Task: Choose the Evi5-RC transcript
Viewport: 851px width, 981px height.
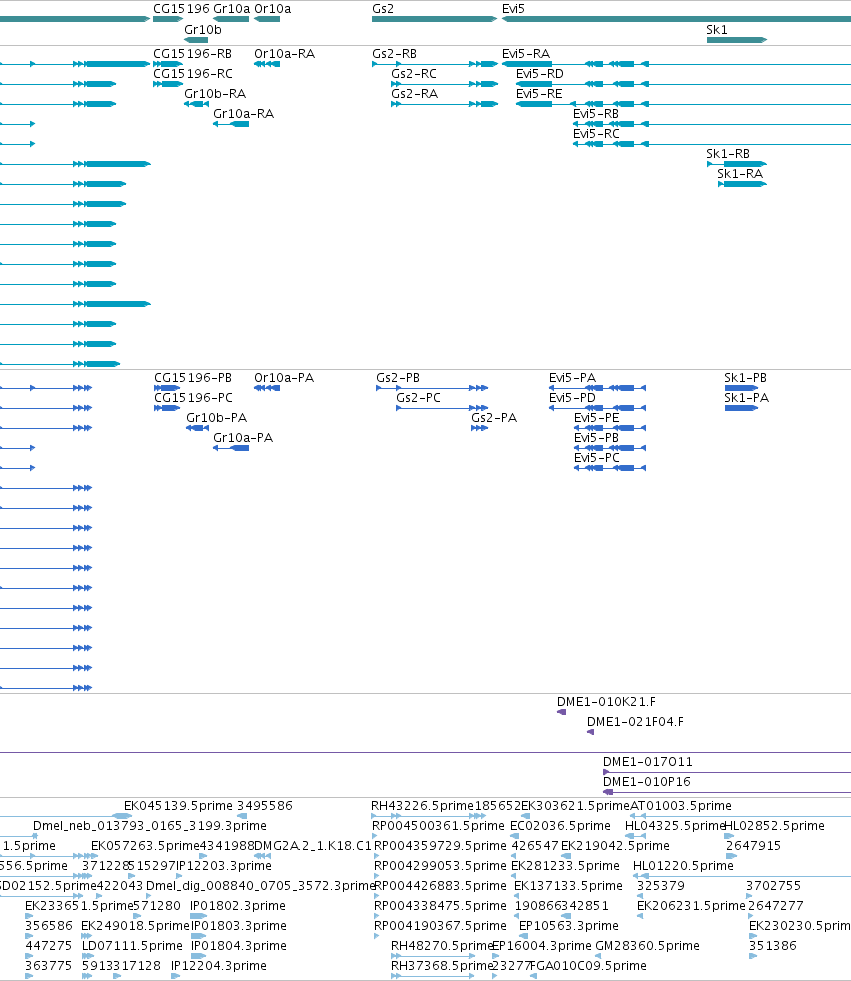Action: tap(596, 134)
